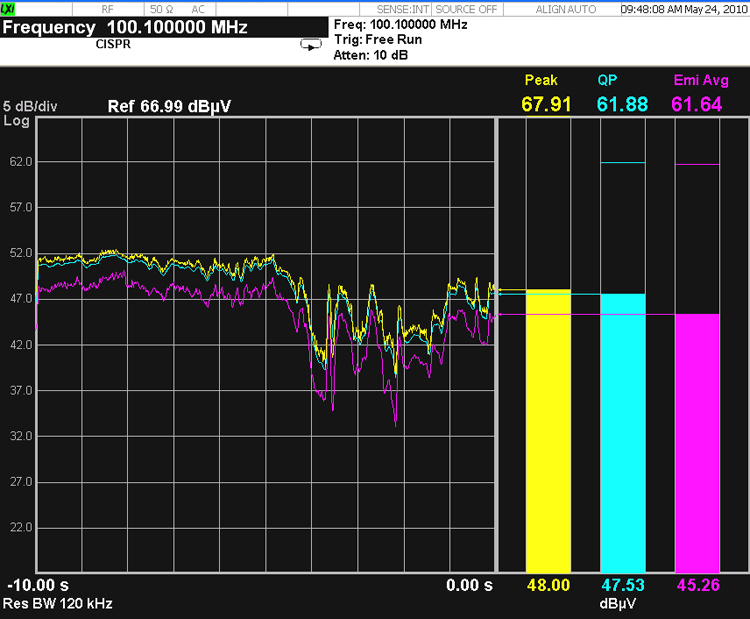Image resolution: width=750 pixels, height=619 pixels.
Task: Click the 50 Ω impedance indicator
Action: [162, 8]
